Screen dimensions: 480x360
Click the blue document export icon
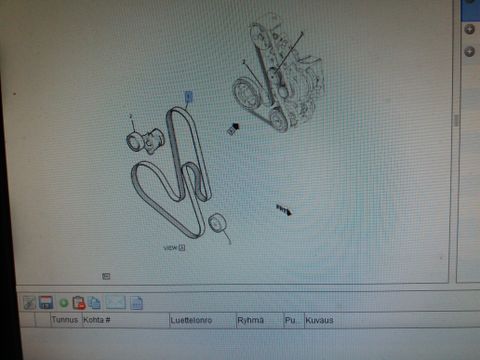pos(136,303)
